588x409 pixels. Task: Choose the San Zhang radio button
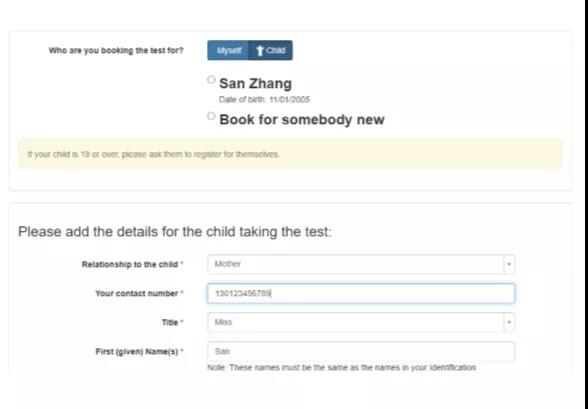[212, 79]
